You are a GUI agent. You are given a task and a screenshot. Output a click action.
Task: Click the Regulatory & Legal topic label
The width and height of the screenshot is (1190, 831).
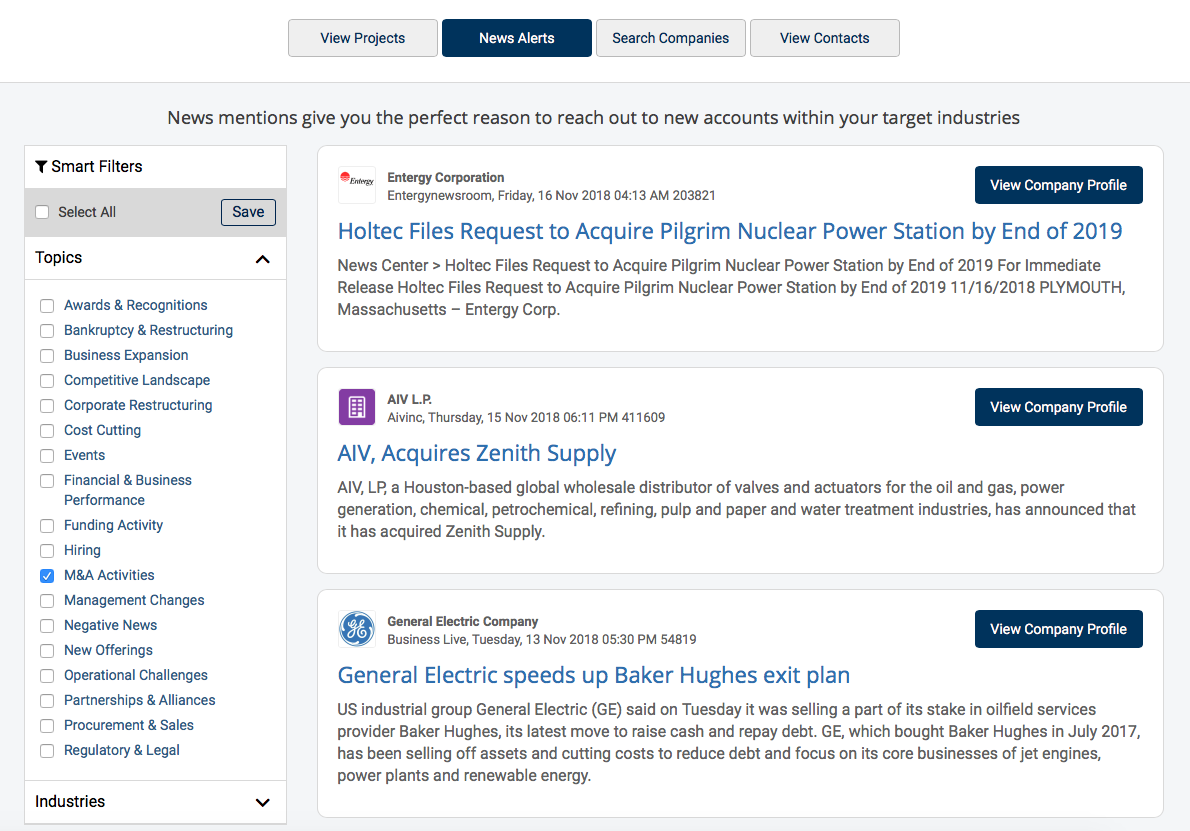121,751
